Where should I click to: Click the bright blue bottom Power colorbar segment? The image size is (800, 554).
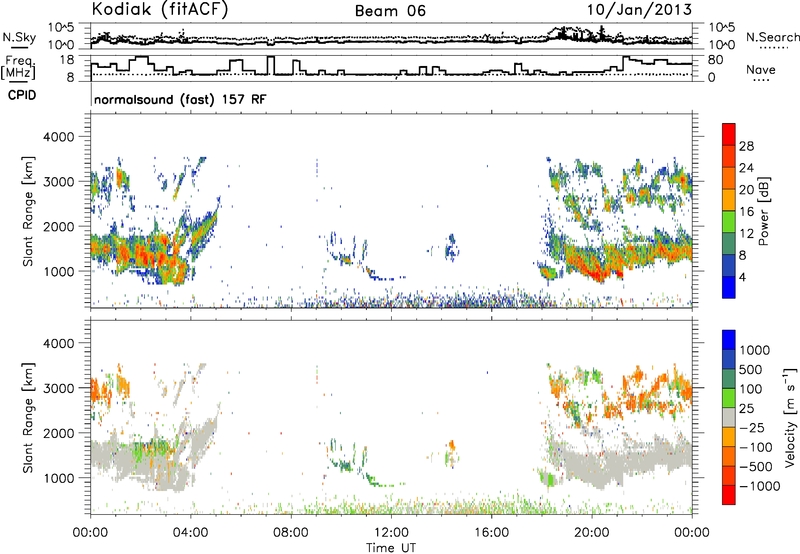coord(729,287)
